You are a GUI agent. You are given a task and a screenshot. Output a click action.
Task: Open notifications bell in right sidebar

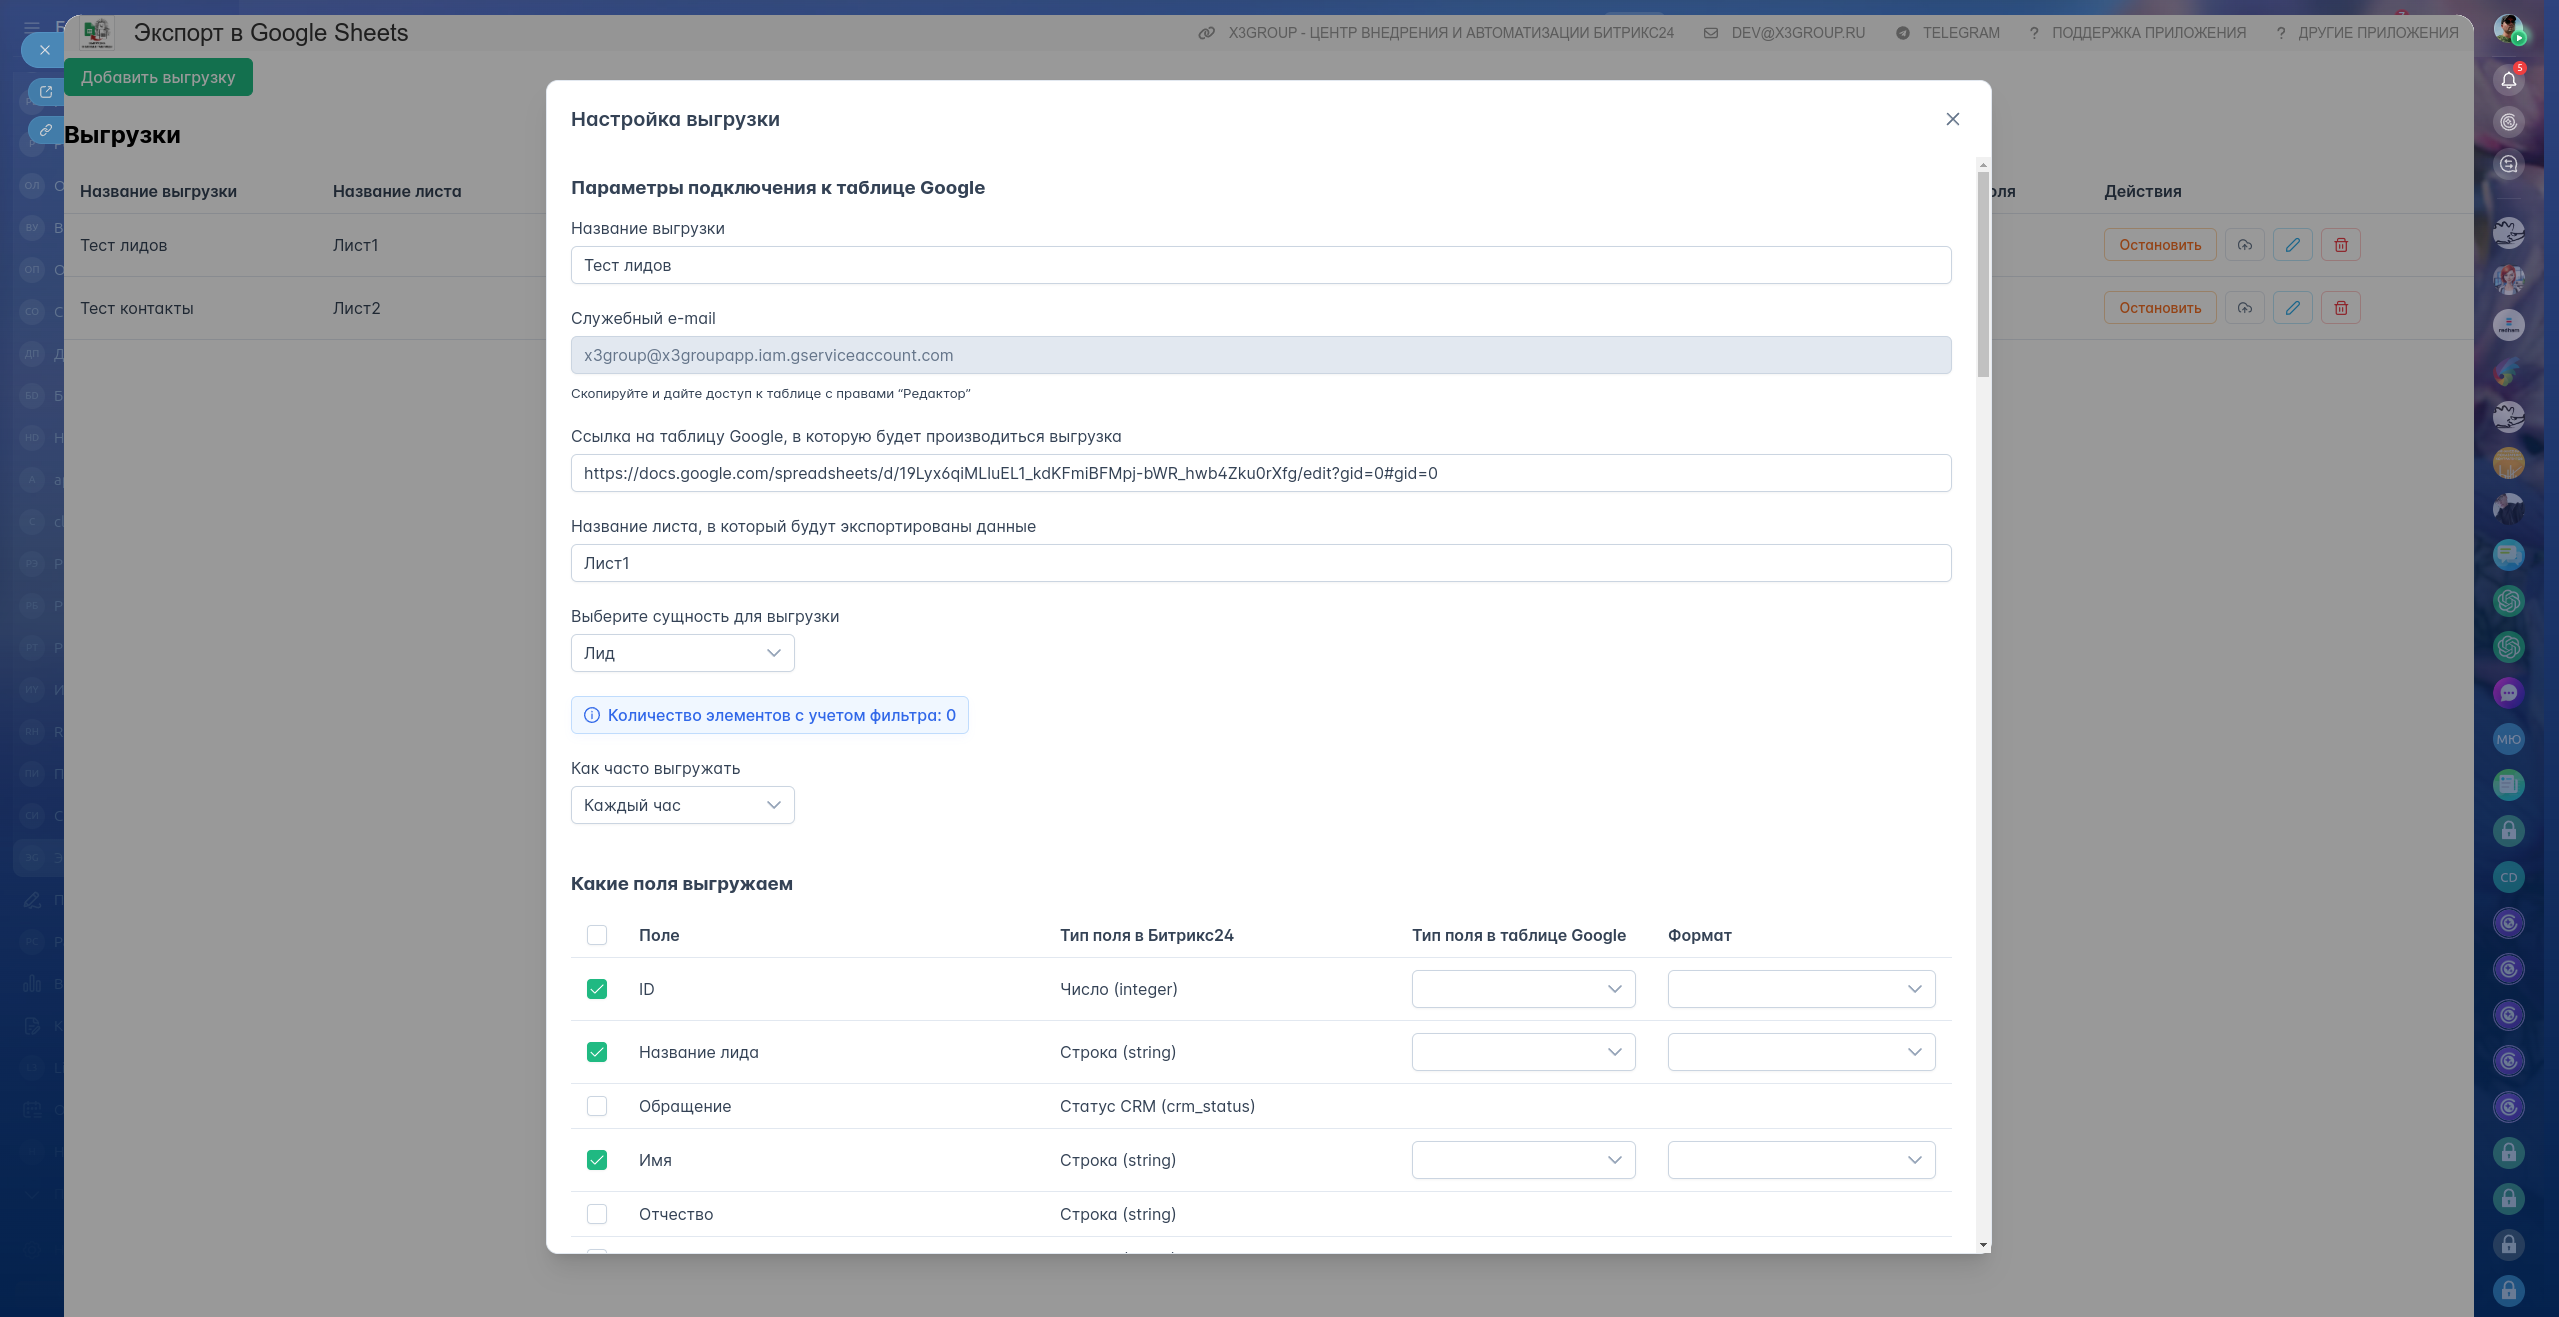pos(2508,80)
